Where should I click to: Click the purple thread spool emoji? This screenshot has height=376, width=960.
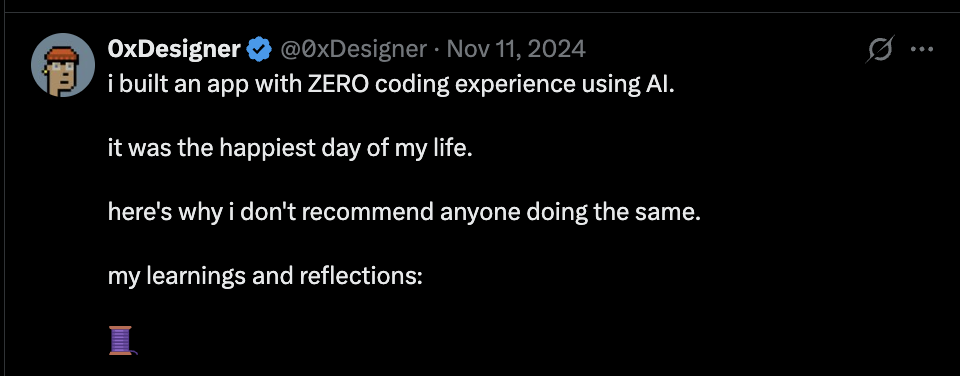click(122, 340)
